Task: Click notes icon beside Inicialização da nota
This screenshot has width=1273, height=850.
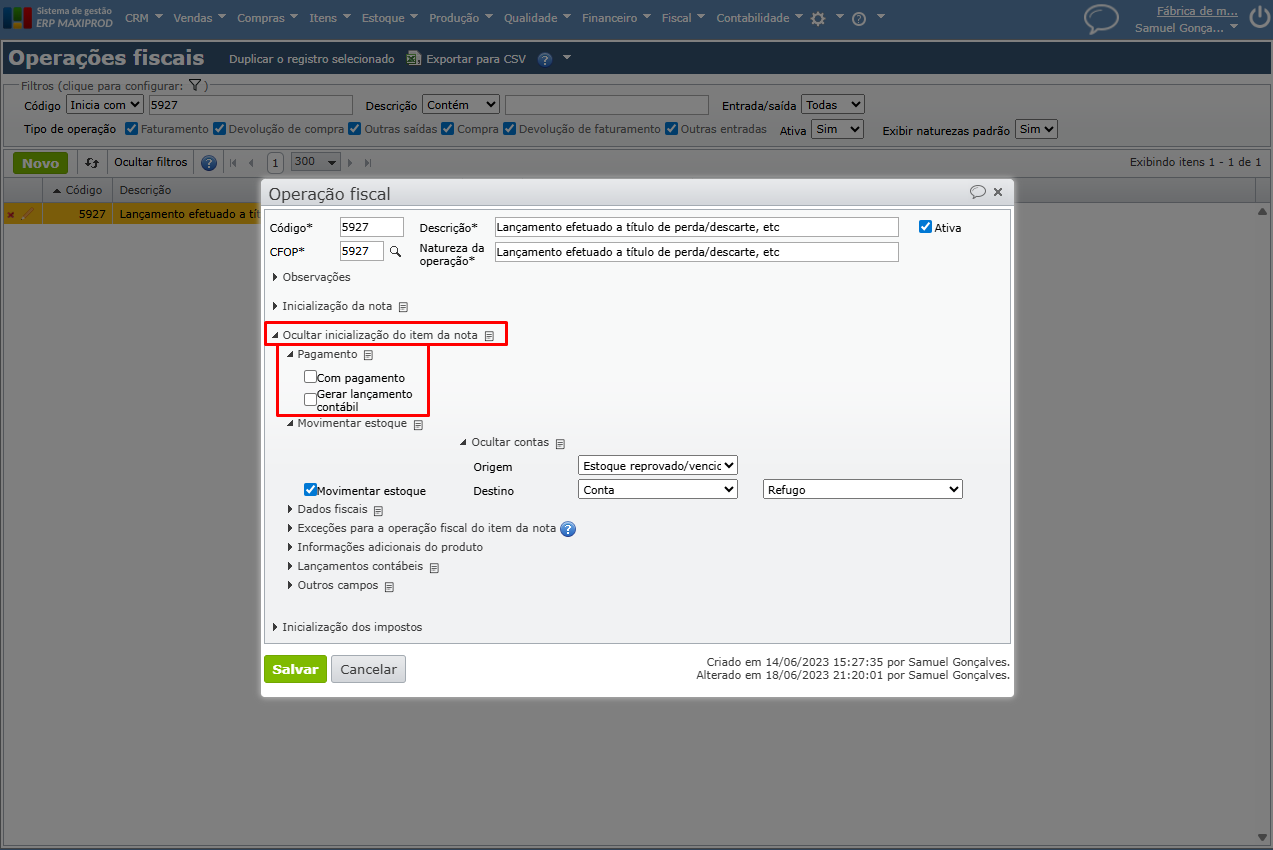Action: coord(403,307)
